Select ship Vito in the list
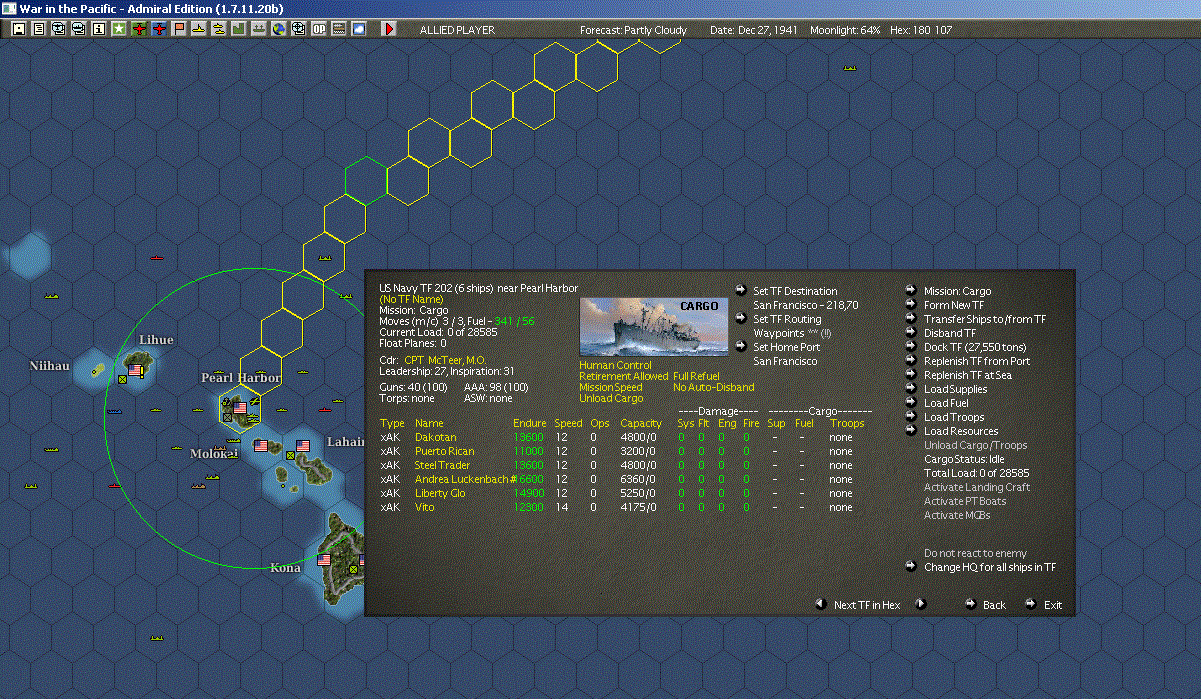 [x=424, y=507]
